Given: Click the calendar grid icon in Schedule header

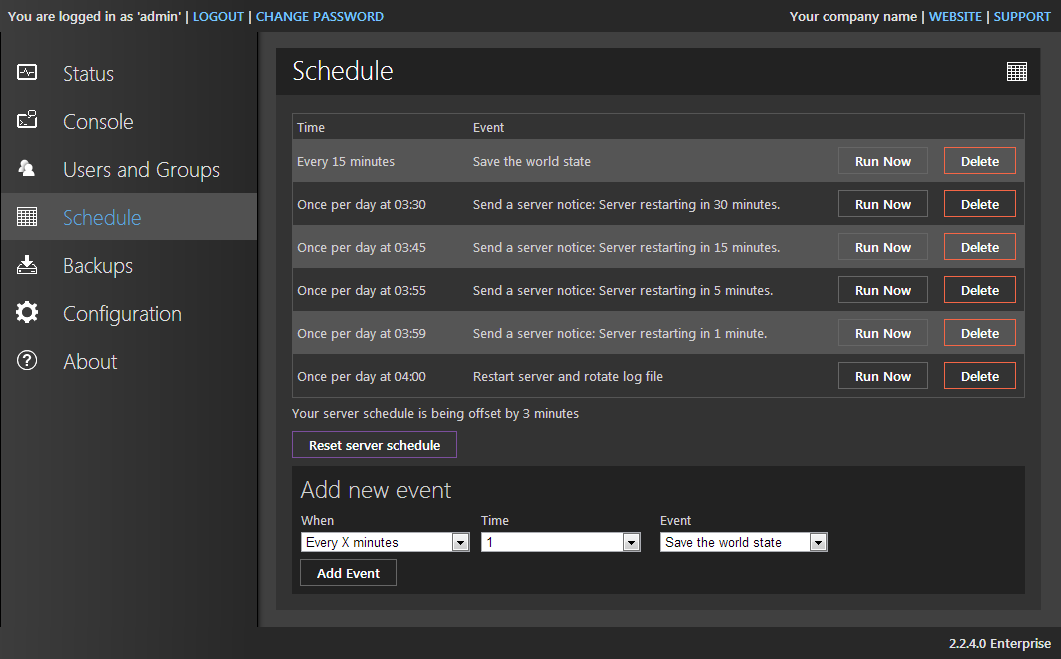Looking at the screenshot, I should click(x=1017, y=71).
